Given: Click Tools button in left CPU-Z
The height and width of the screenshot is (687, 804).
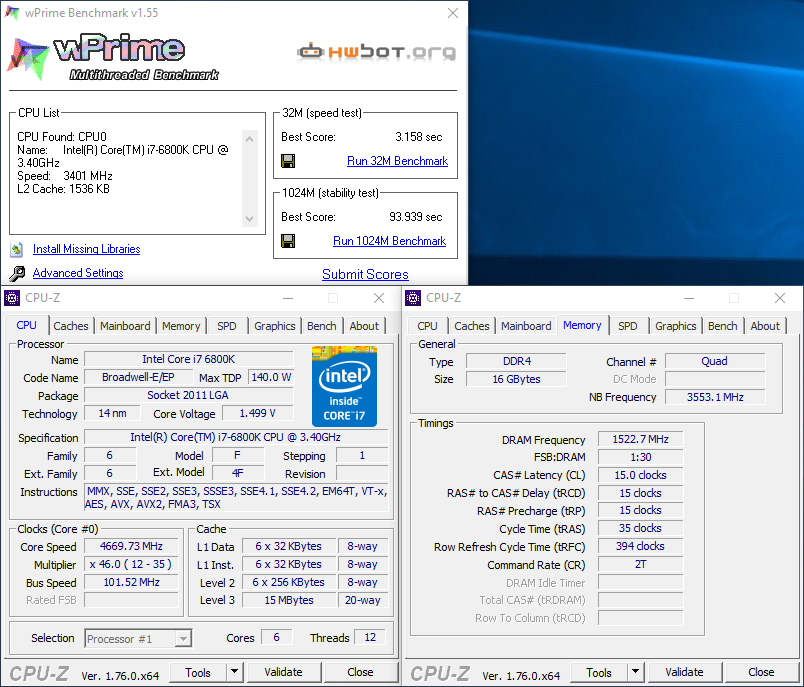Looking at the screenshot, I should click(x=198, y=672).
